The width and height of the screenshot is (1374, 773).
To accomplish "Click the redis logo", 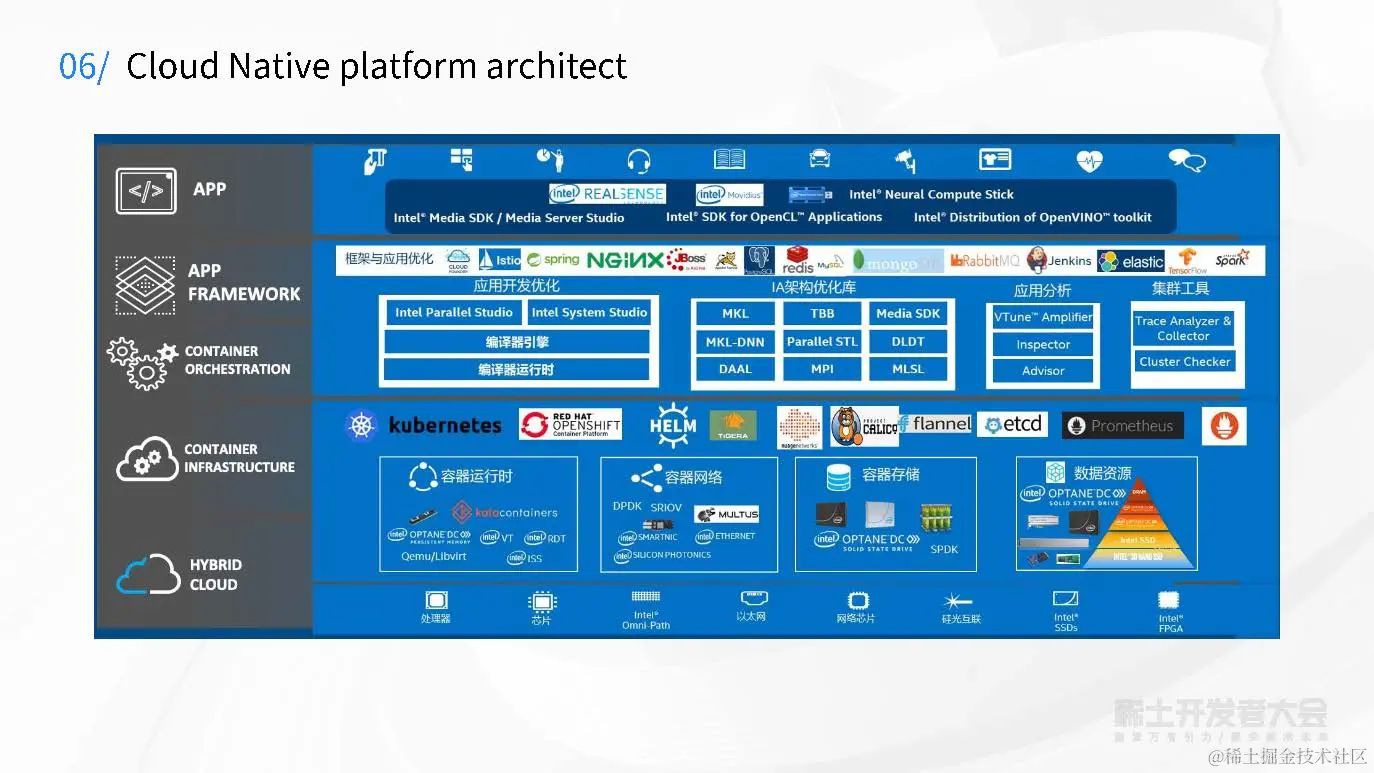I will pyautogui.click(x=798, y=261).
